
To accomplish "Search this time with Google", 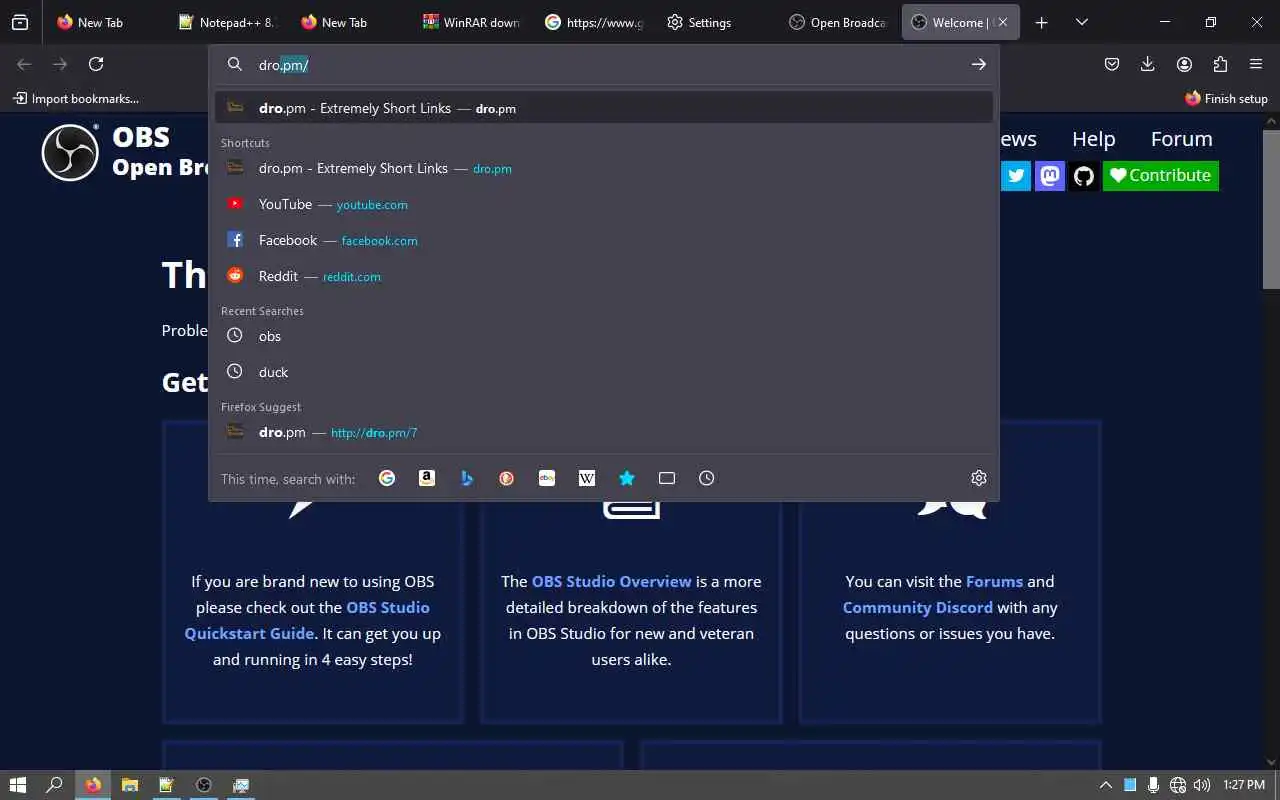I will click(x=387, y=478).
